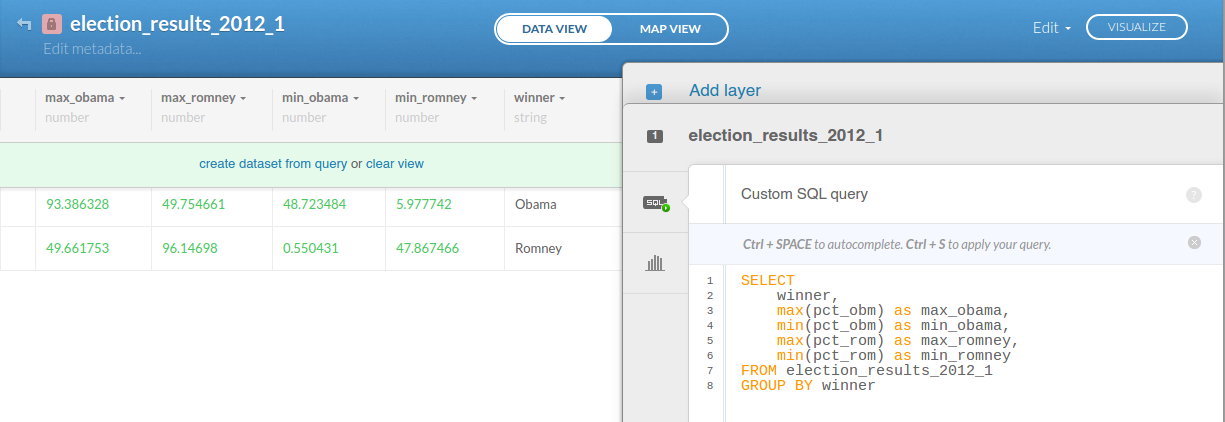Dismiss the autocomplete hint bar
Viewport: 1225px width, 422px height.
(1194, 242)
